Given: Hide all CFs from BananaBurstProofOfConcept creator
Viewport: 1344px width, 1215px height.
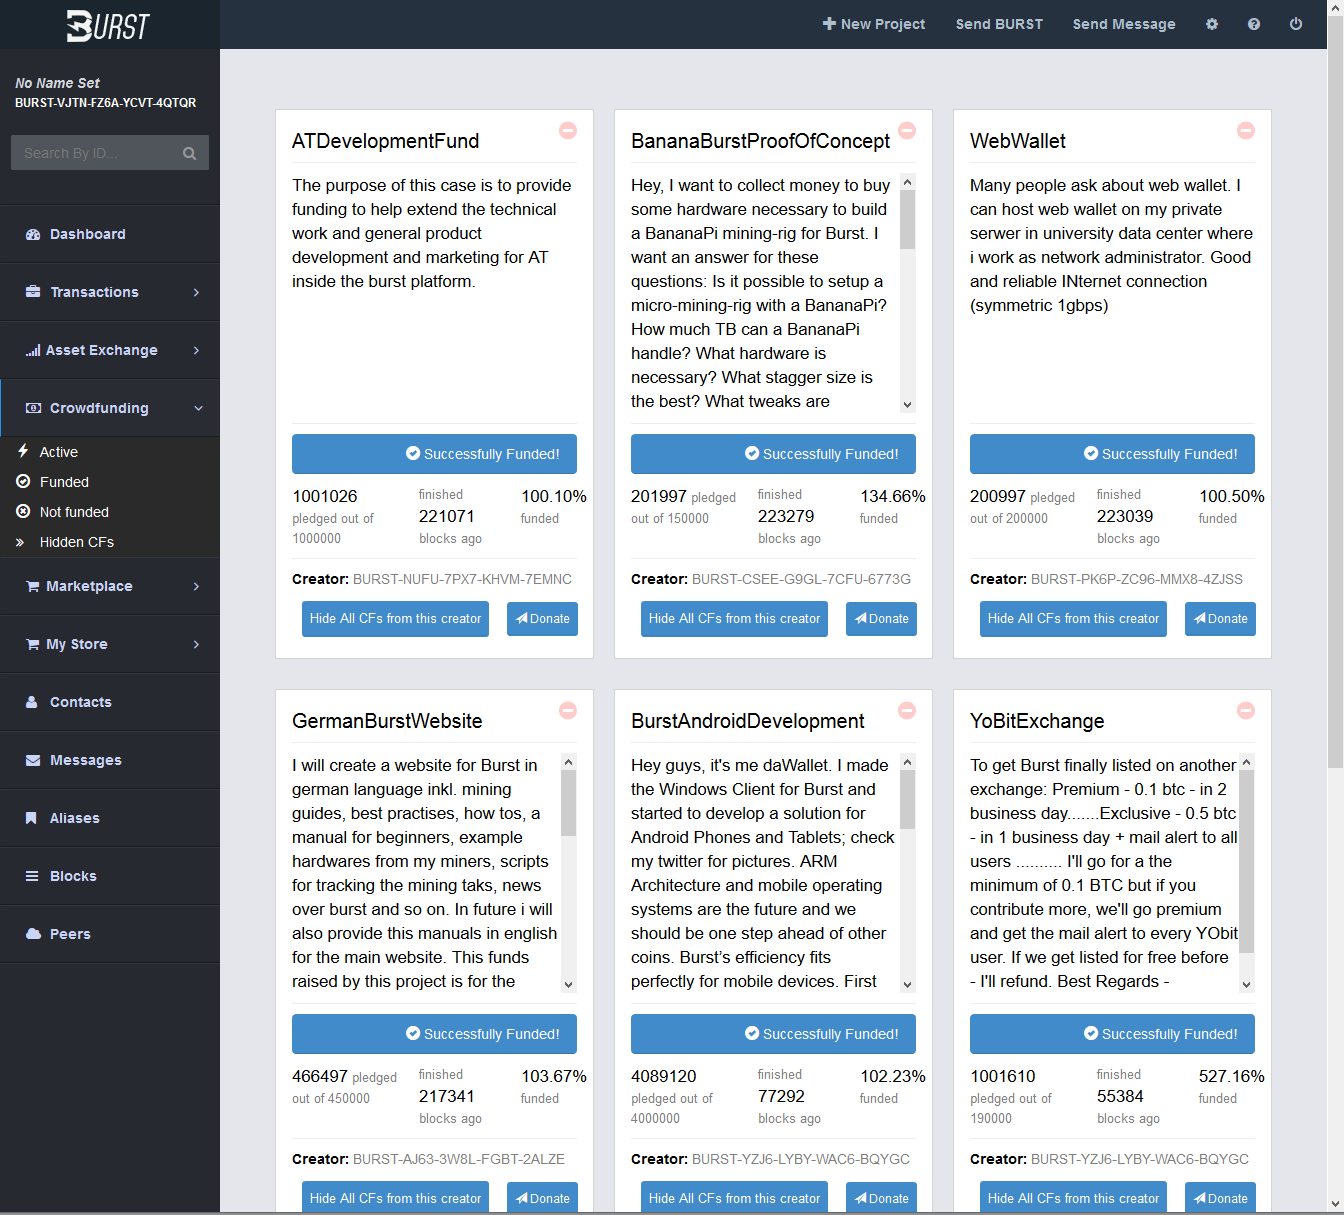Looking at the screenshot, I should (x=734, y=619).
